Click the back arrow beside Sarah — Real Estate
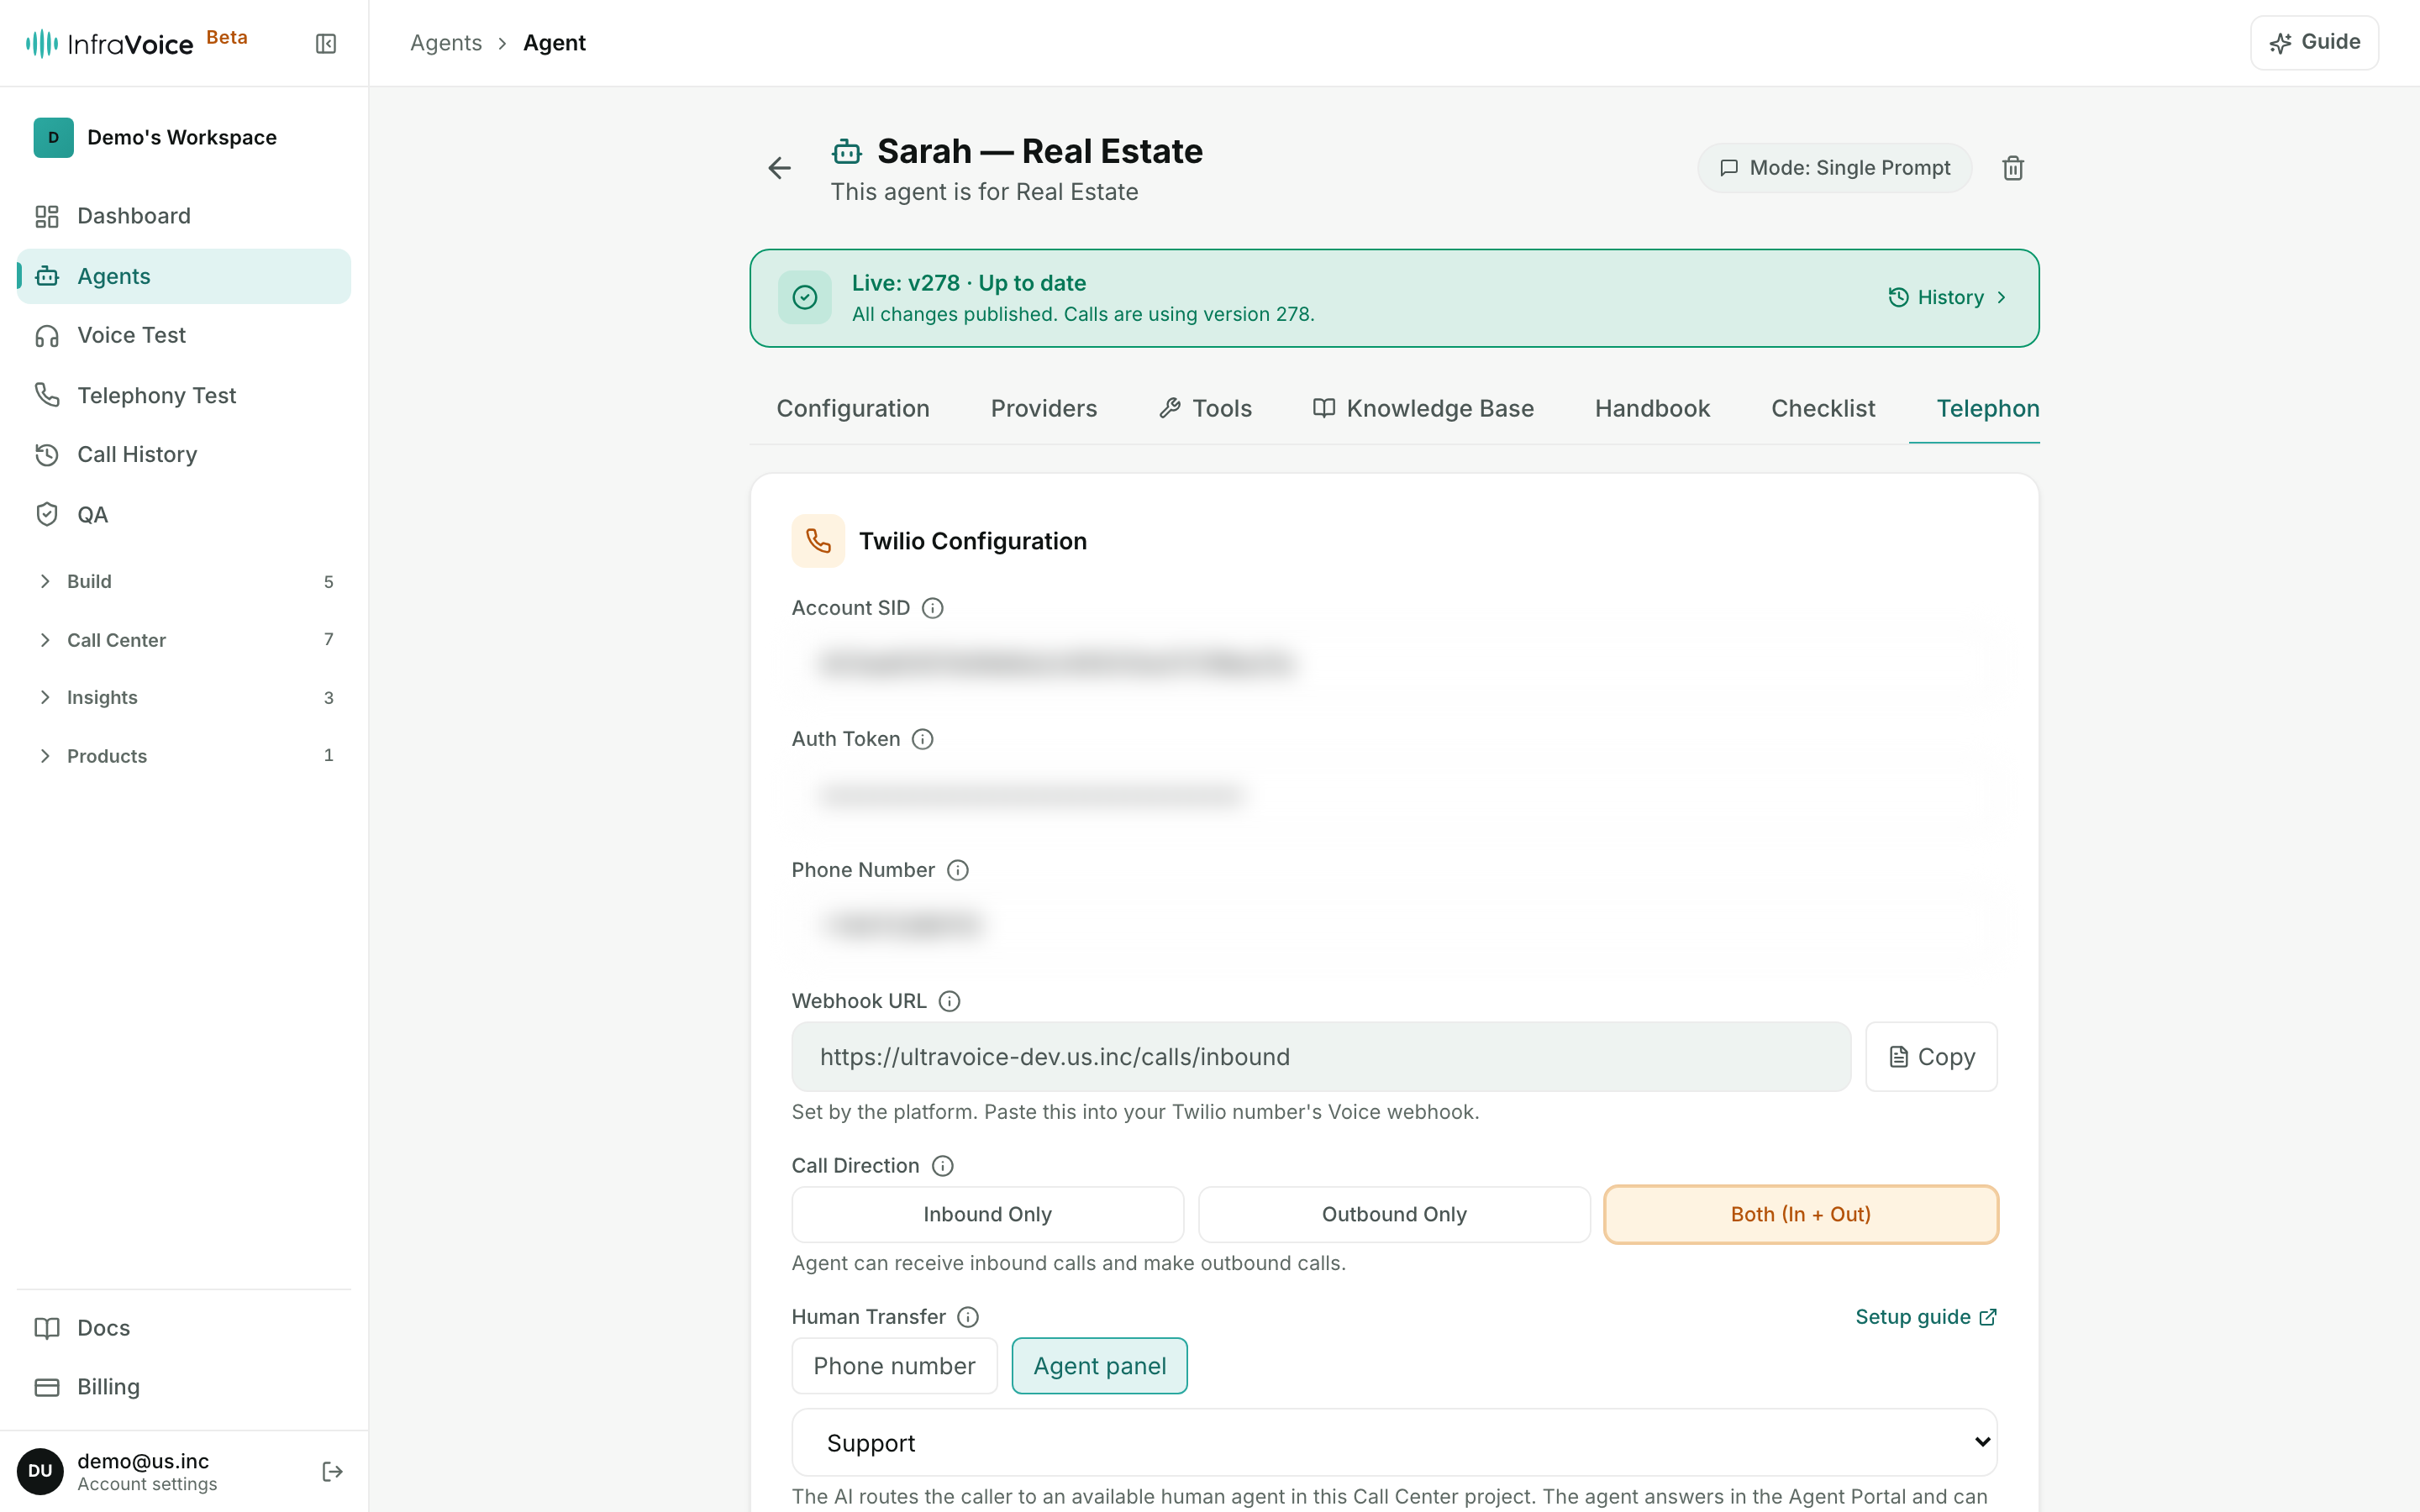 tap(779, 168)
